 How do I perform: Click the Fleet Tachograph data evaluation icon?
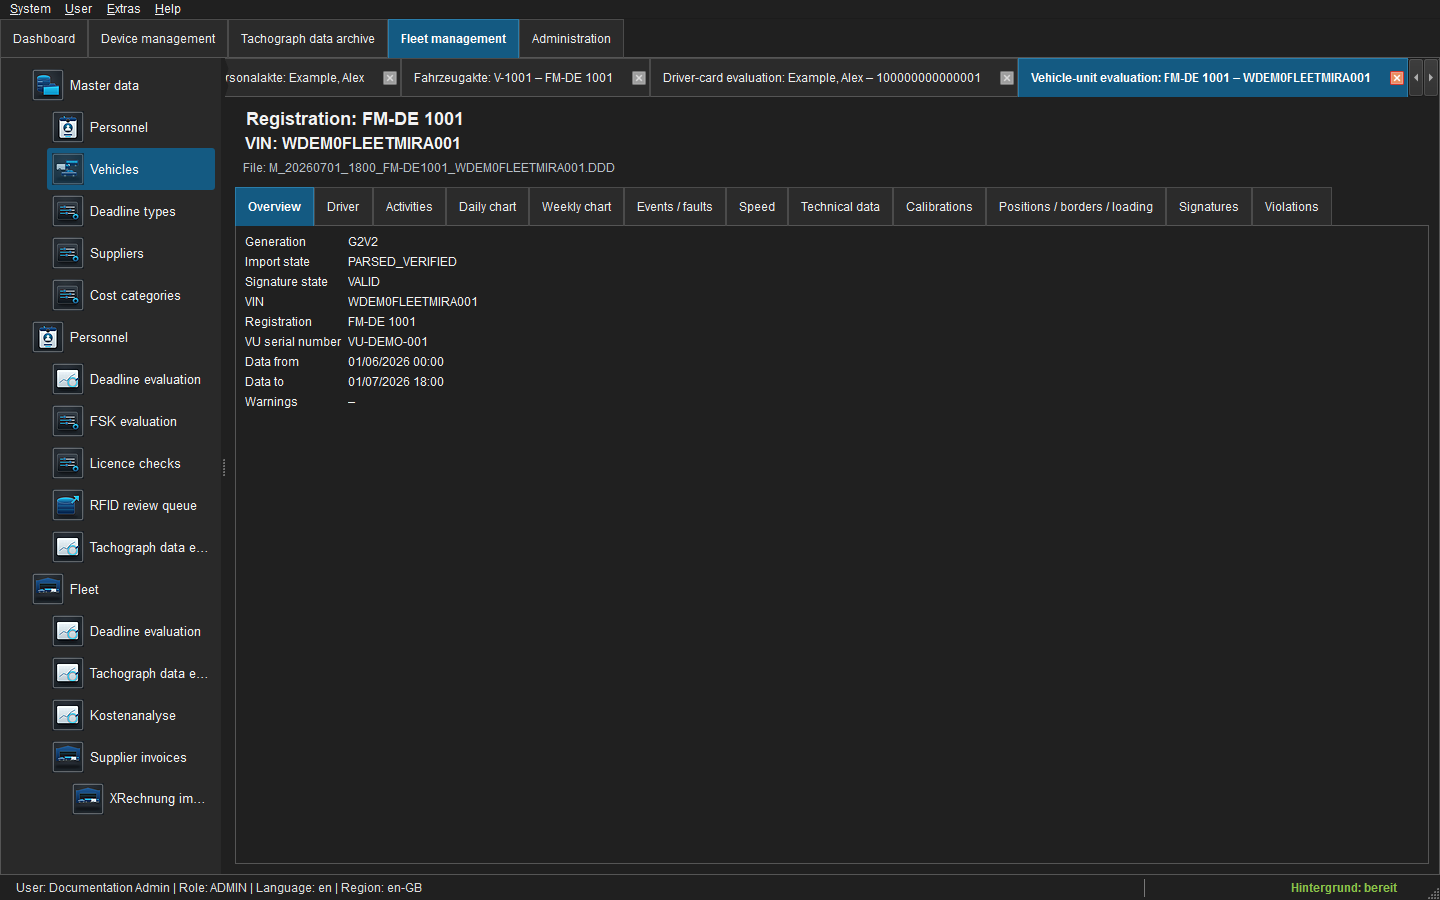68,673
